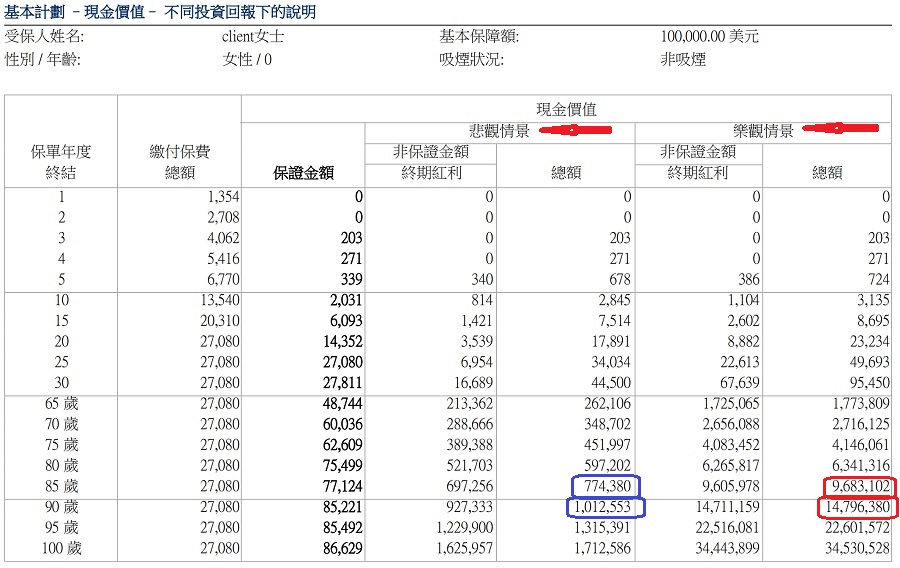The image size is (900, 568).
Task: Select the insured name client女士
Action: (x=253, y=37)
